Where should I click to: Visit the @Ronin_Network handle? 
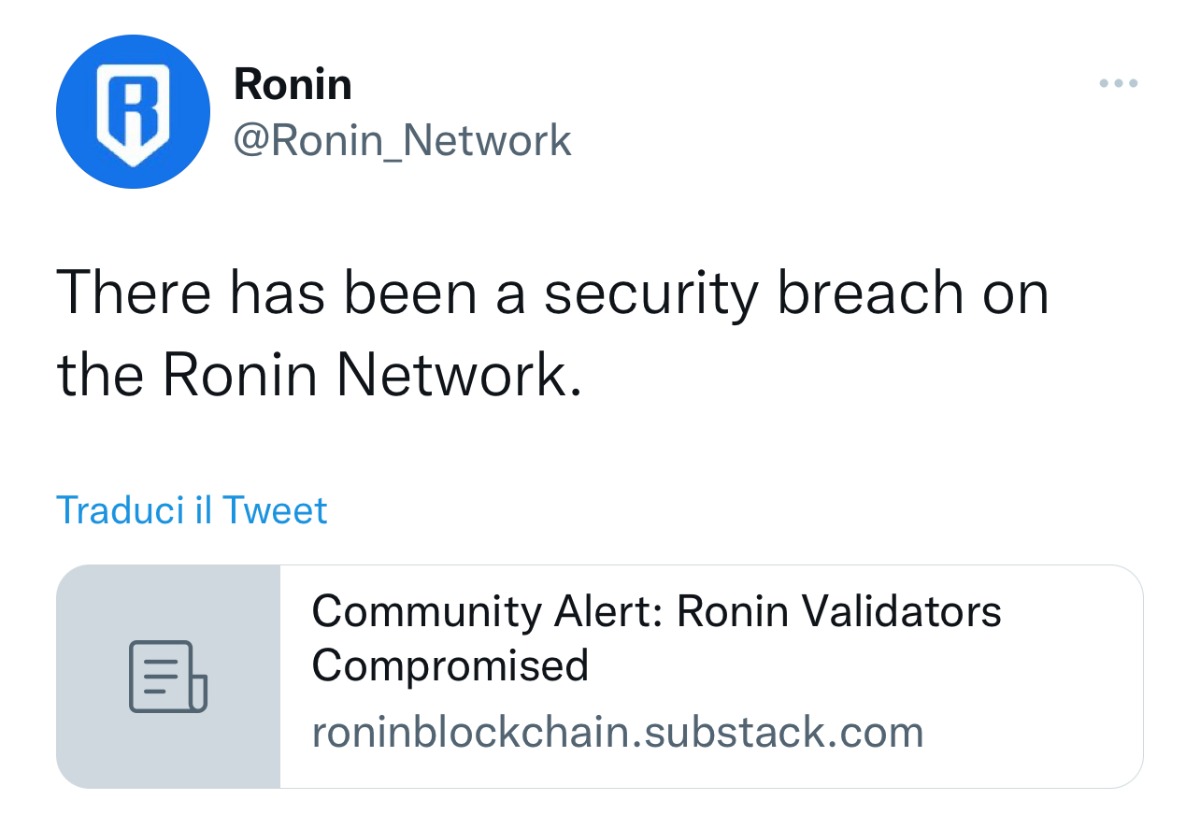pos(402,140)
